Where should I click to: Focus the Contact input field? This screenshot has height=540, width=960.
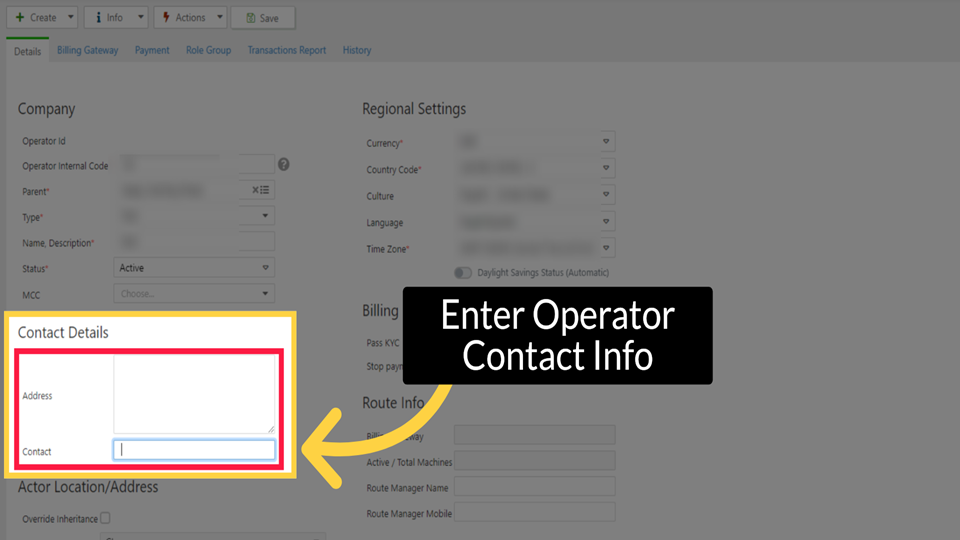(x=194, y=450)
